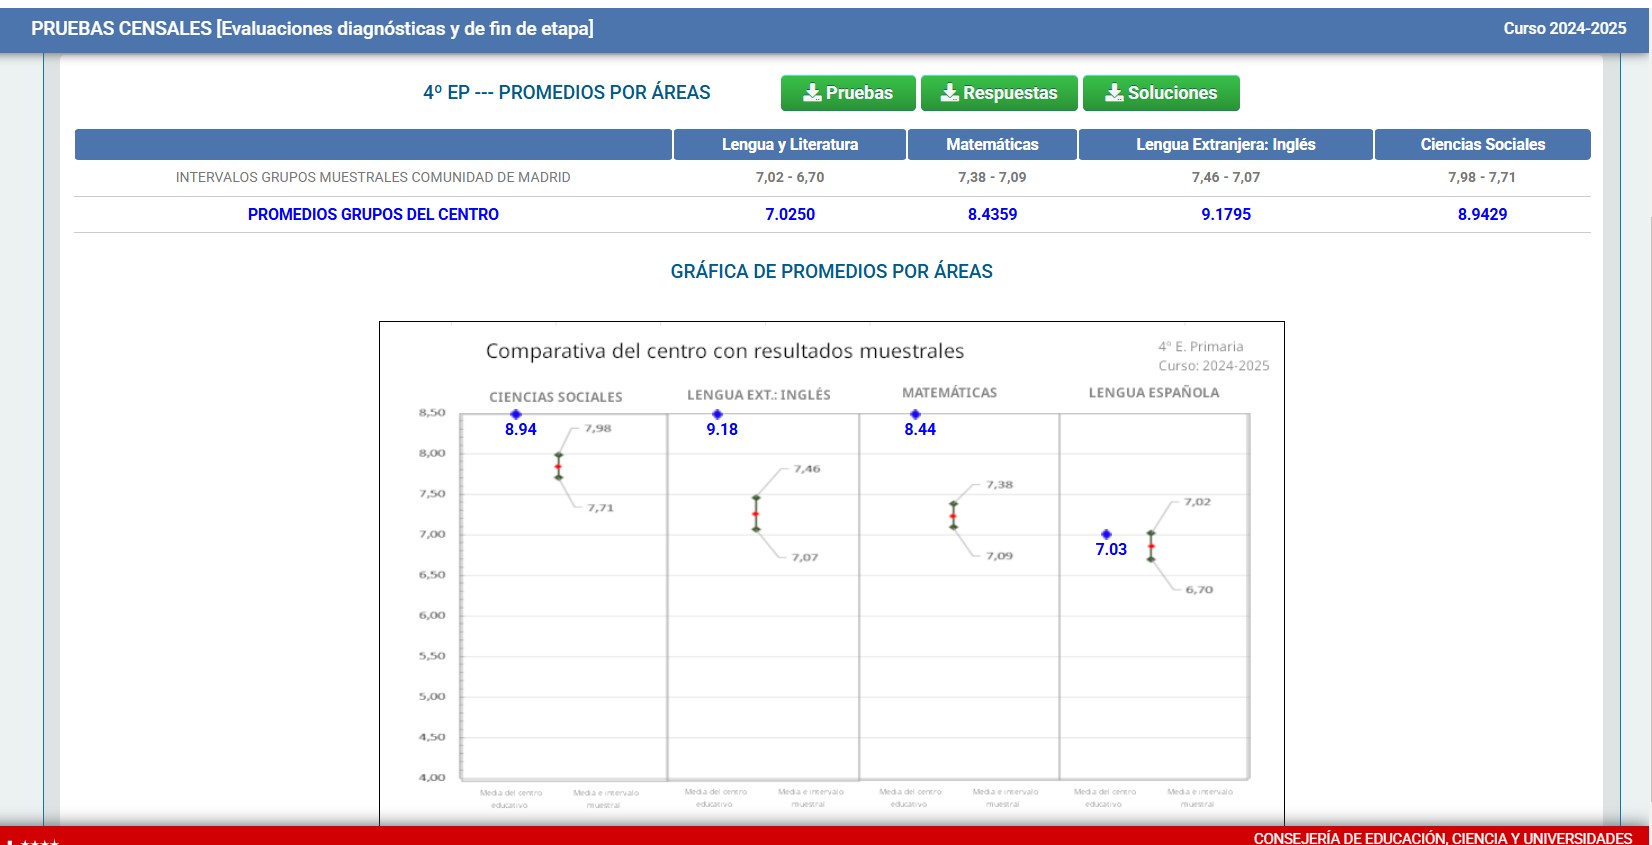Select the Lengua Extranjera: Inglés column header
This screenshot has height=845, width=1652.
[x=1226, y=144]
